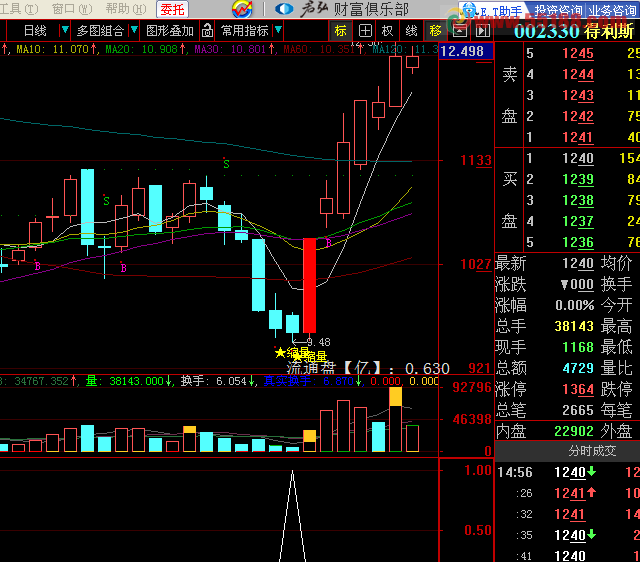
Task: Click the stock title 002330 得利斯
Action: tap(574, 31)
